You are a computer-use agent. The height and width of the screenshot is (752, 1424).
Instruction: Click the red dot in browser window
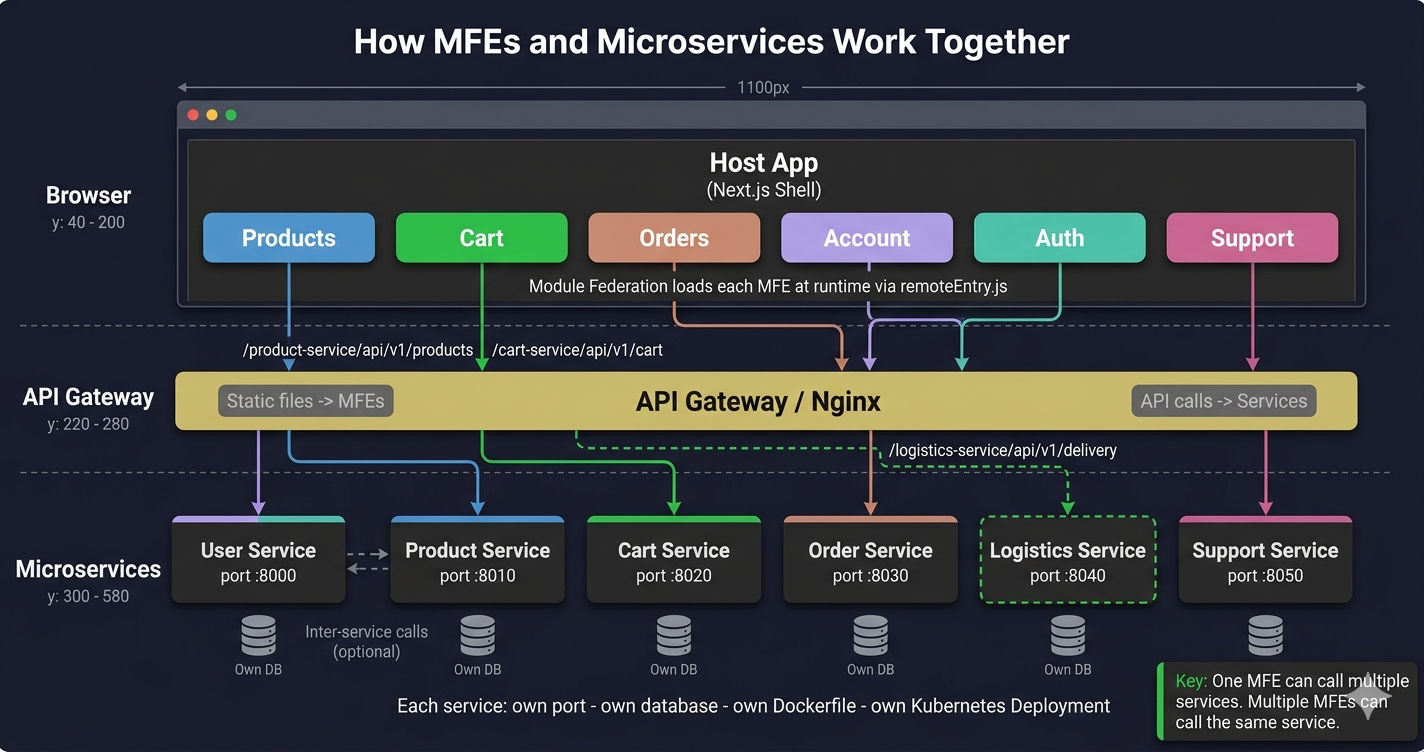click(194, 115)
